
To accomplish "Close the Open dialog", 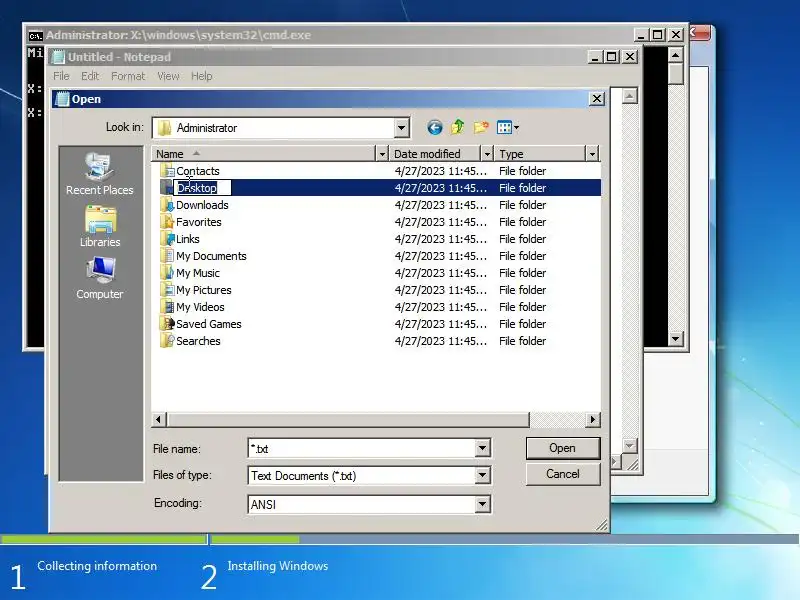I will (x=596, y=98).
